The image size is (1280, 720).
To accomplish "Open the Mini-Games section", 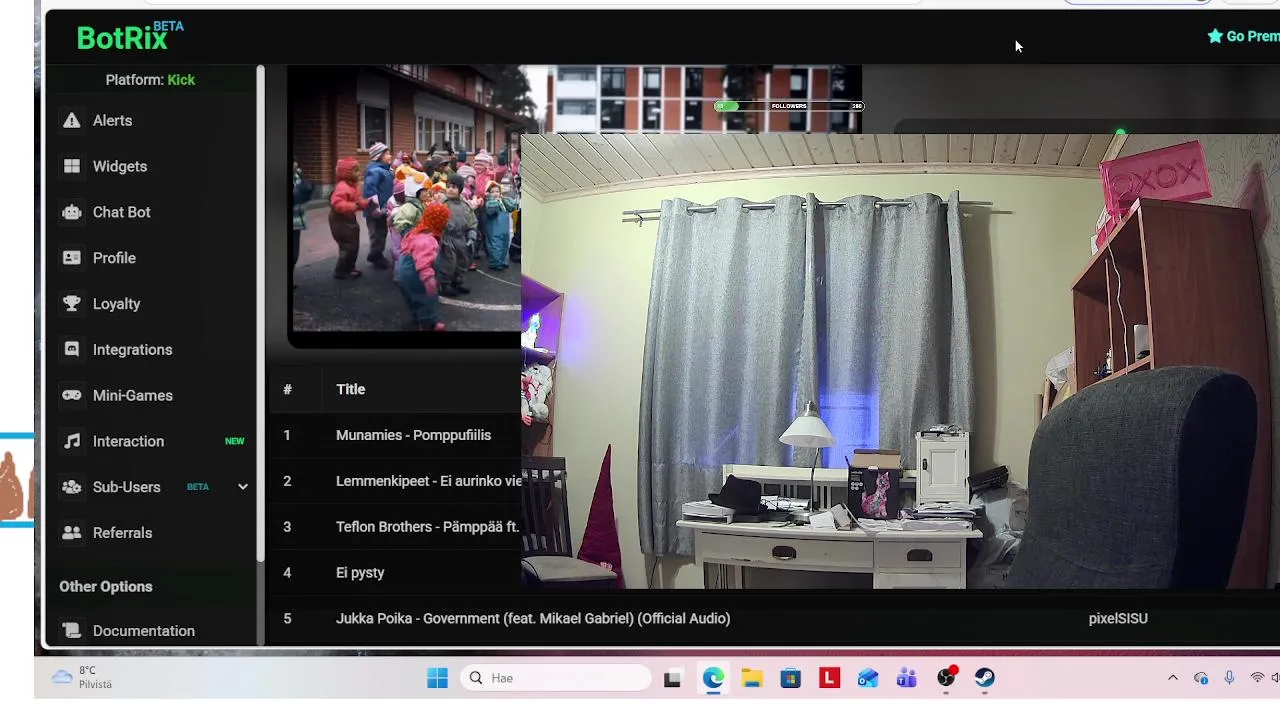I will 132,395.
